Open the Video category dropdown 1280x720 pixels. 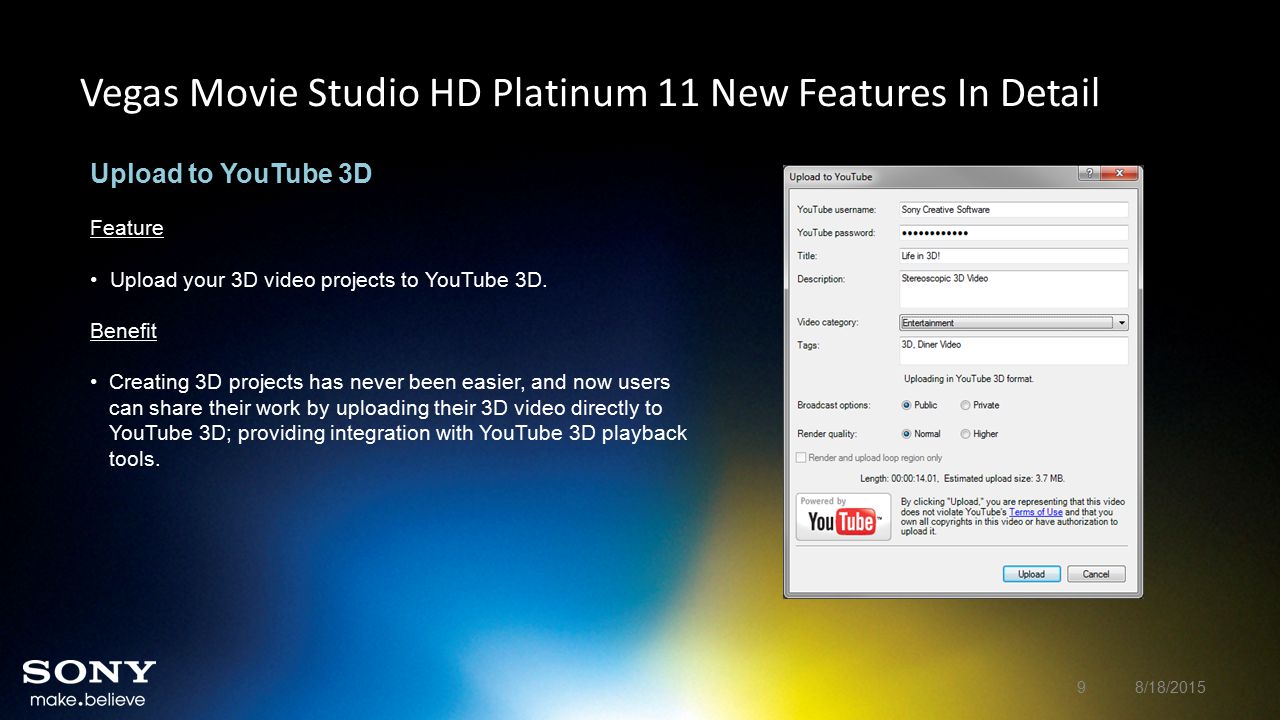coord(1013,323)
